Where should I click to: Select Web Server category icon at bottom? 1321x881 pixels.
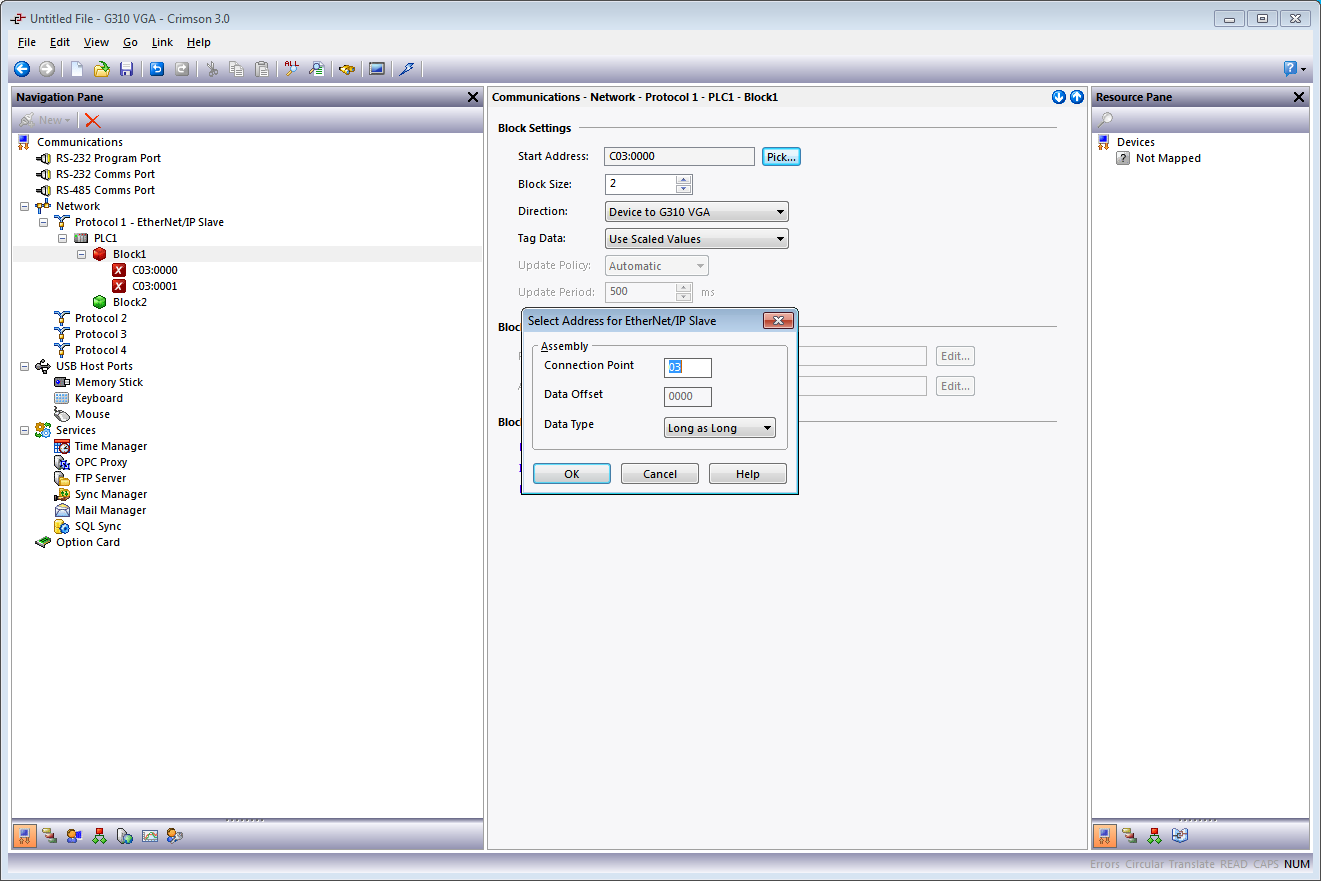coord(124,835)
